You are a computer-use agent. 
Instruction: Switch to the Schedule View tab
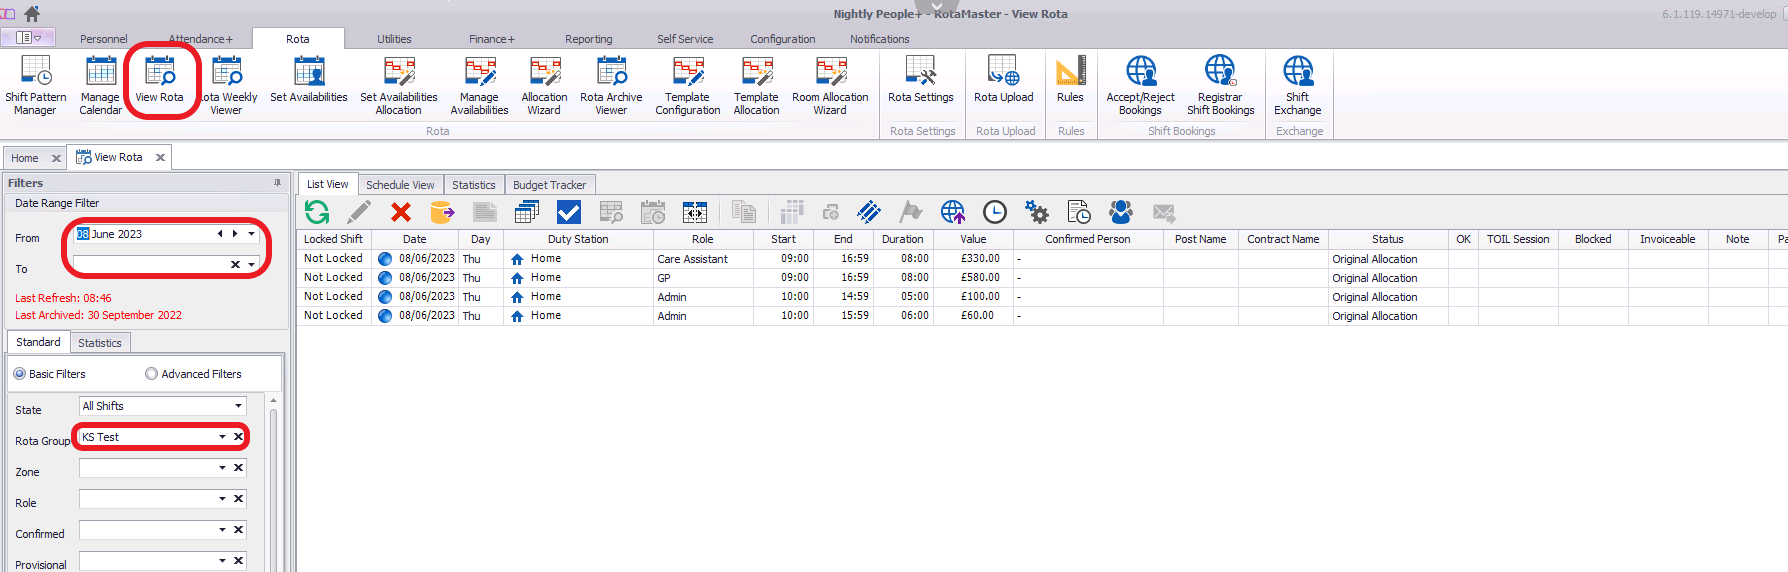(x=400, y=185)
